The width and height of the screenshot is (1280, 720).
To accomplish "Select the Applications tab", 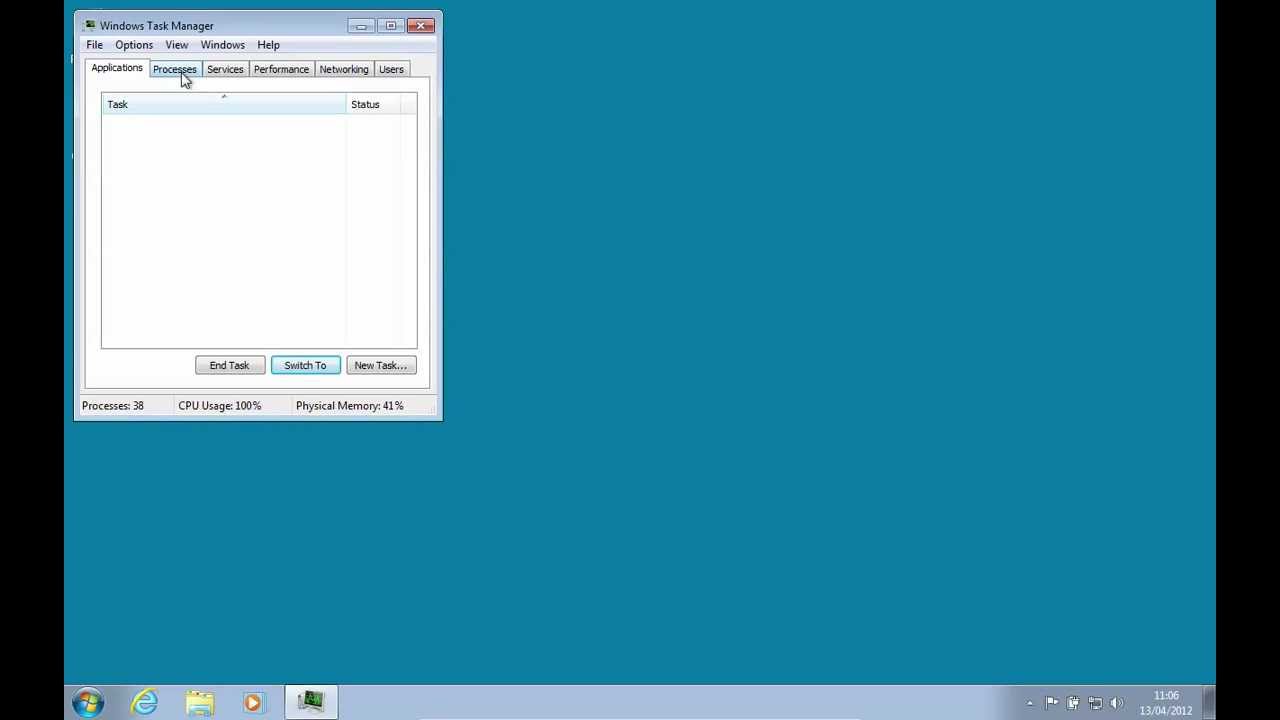I will [117, 68].
